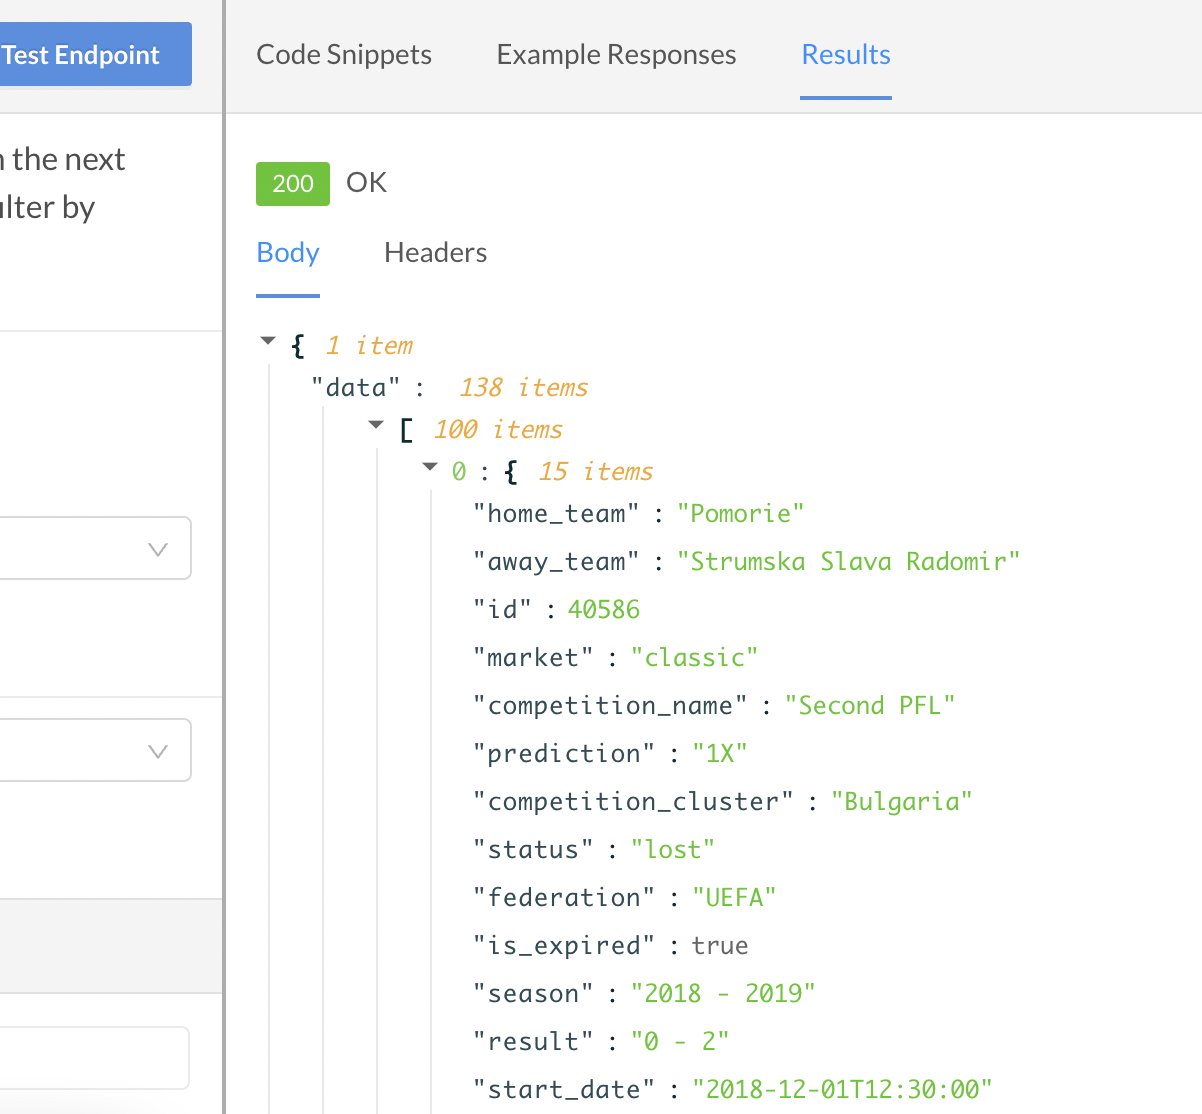1202x1114 pixels.
Task: Open the Code Snippets tab
Action: tap(344, 55)
